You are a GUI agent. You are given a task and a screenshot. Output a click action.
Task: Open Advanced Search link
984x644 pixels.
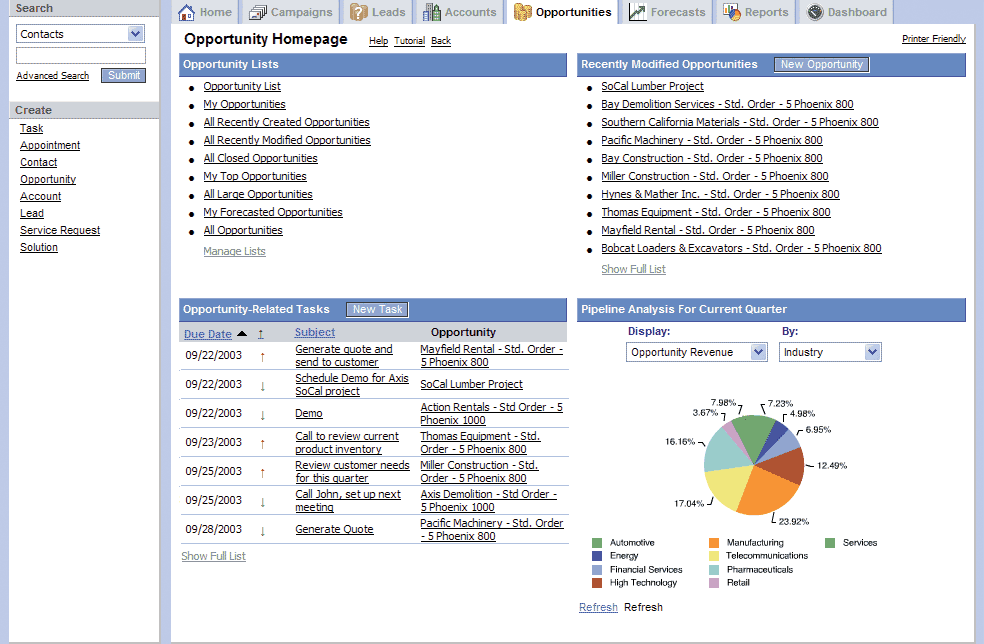pos(53,75)
